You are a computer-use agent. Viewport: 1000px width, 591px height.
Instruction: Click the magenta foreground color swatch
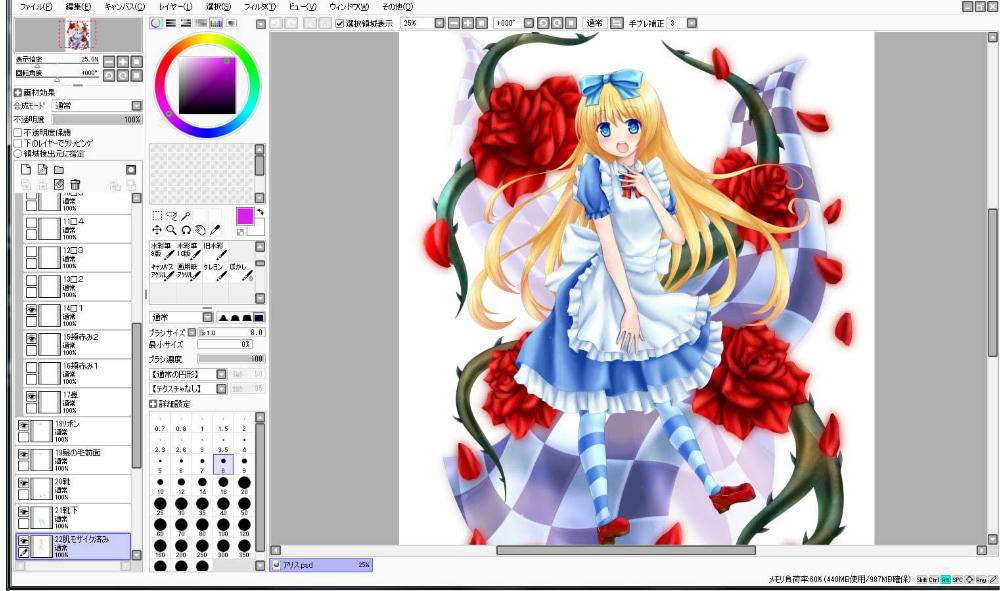tap(244, 216)
